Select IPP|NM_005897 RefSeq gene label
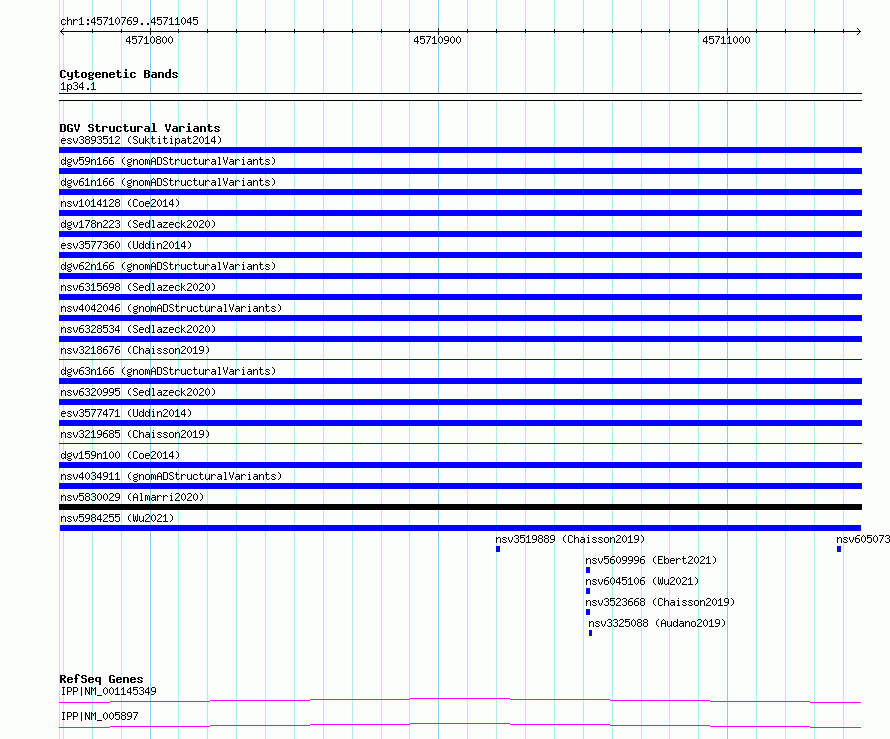 [99, 716]
